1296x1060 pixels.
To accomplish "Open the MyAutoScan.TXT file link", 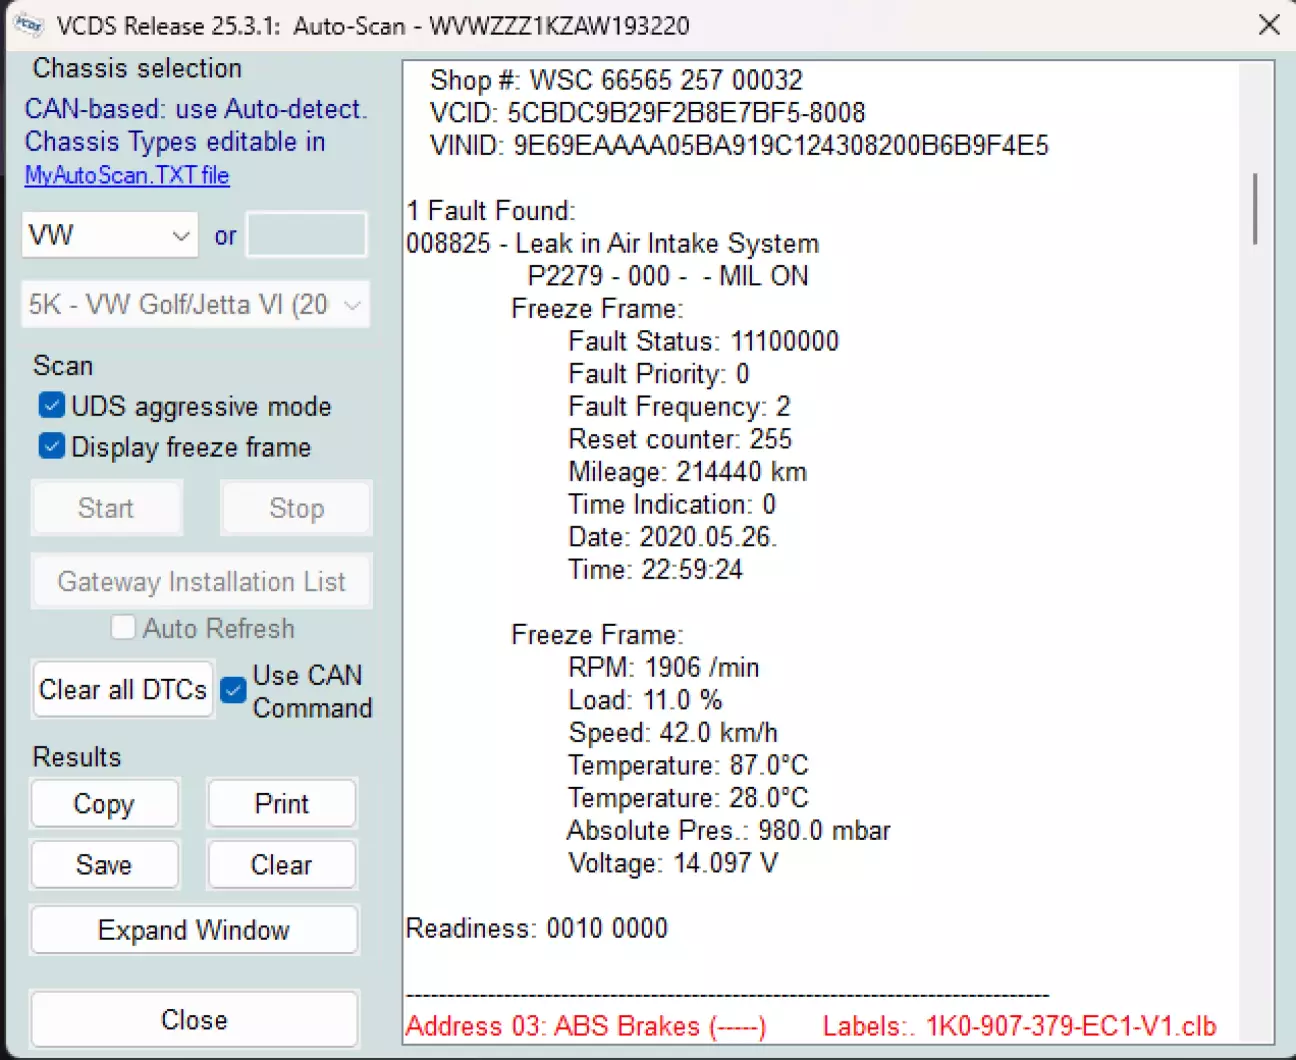I will [x=127, y=176].
